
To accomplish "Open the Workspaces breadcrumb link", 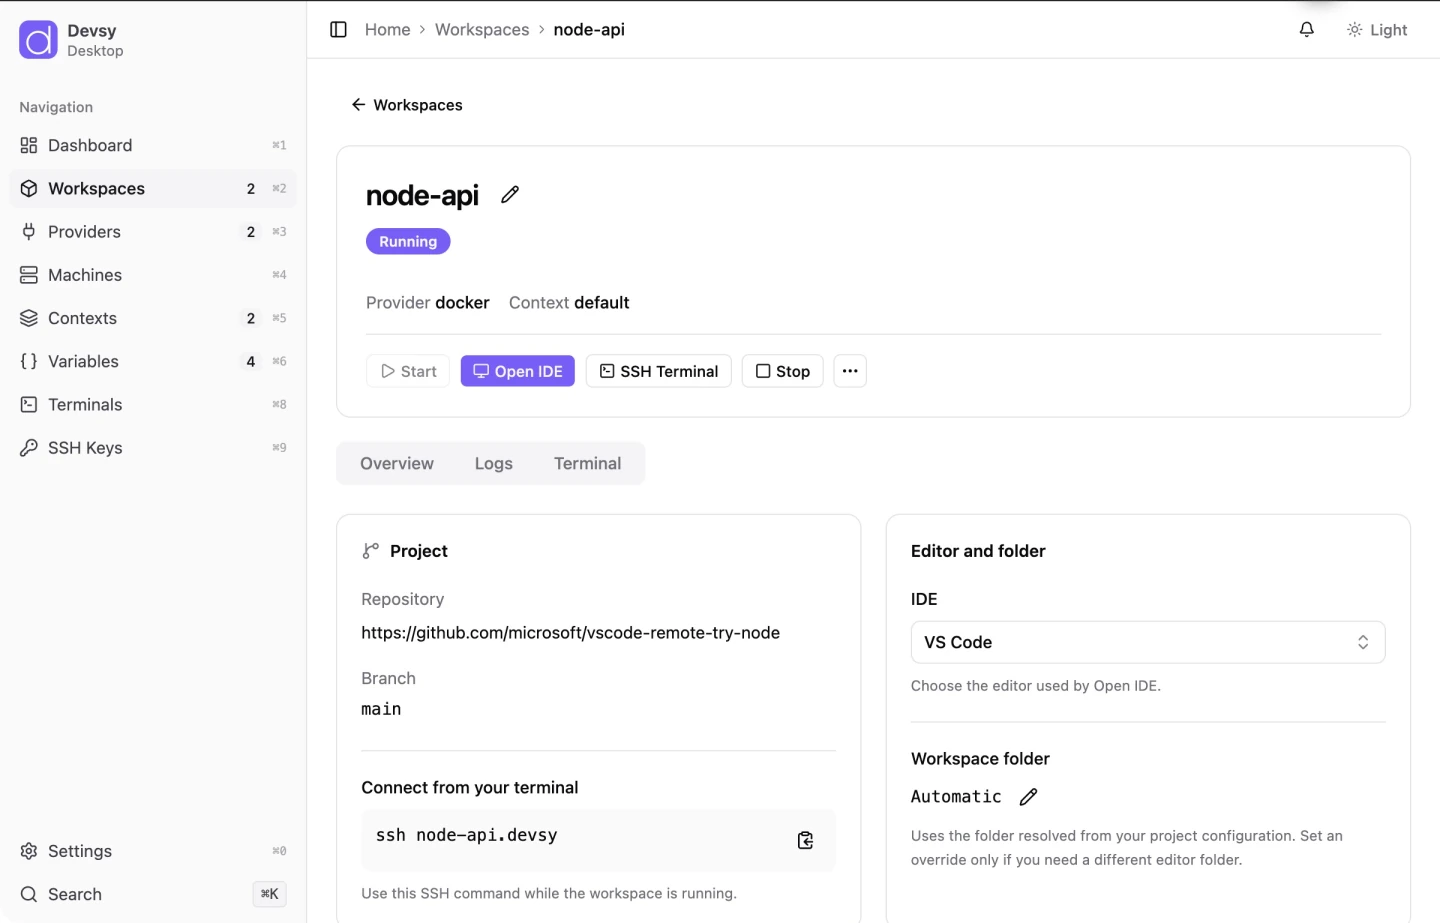I will point(482,30).
